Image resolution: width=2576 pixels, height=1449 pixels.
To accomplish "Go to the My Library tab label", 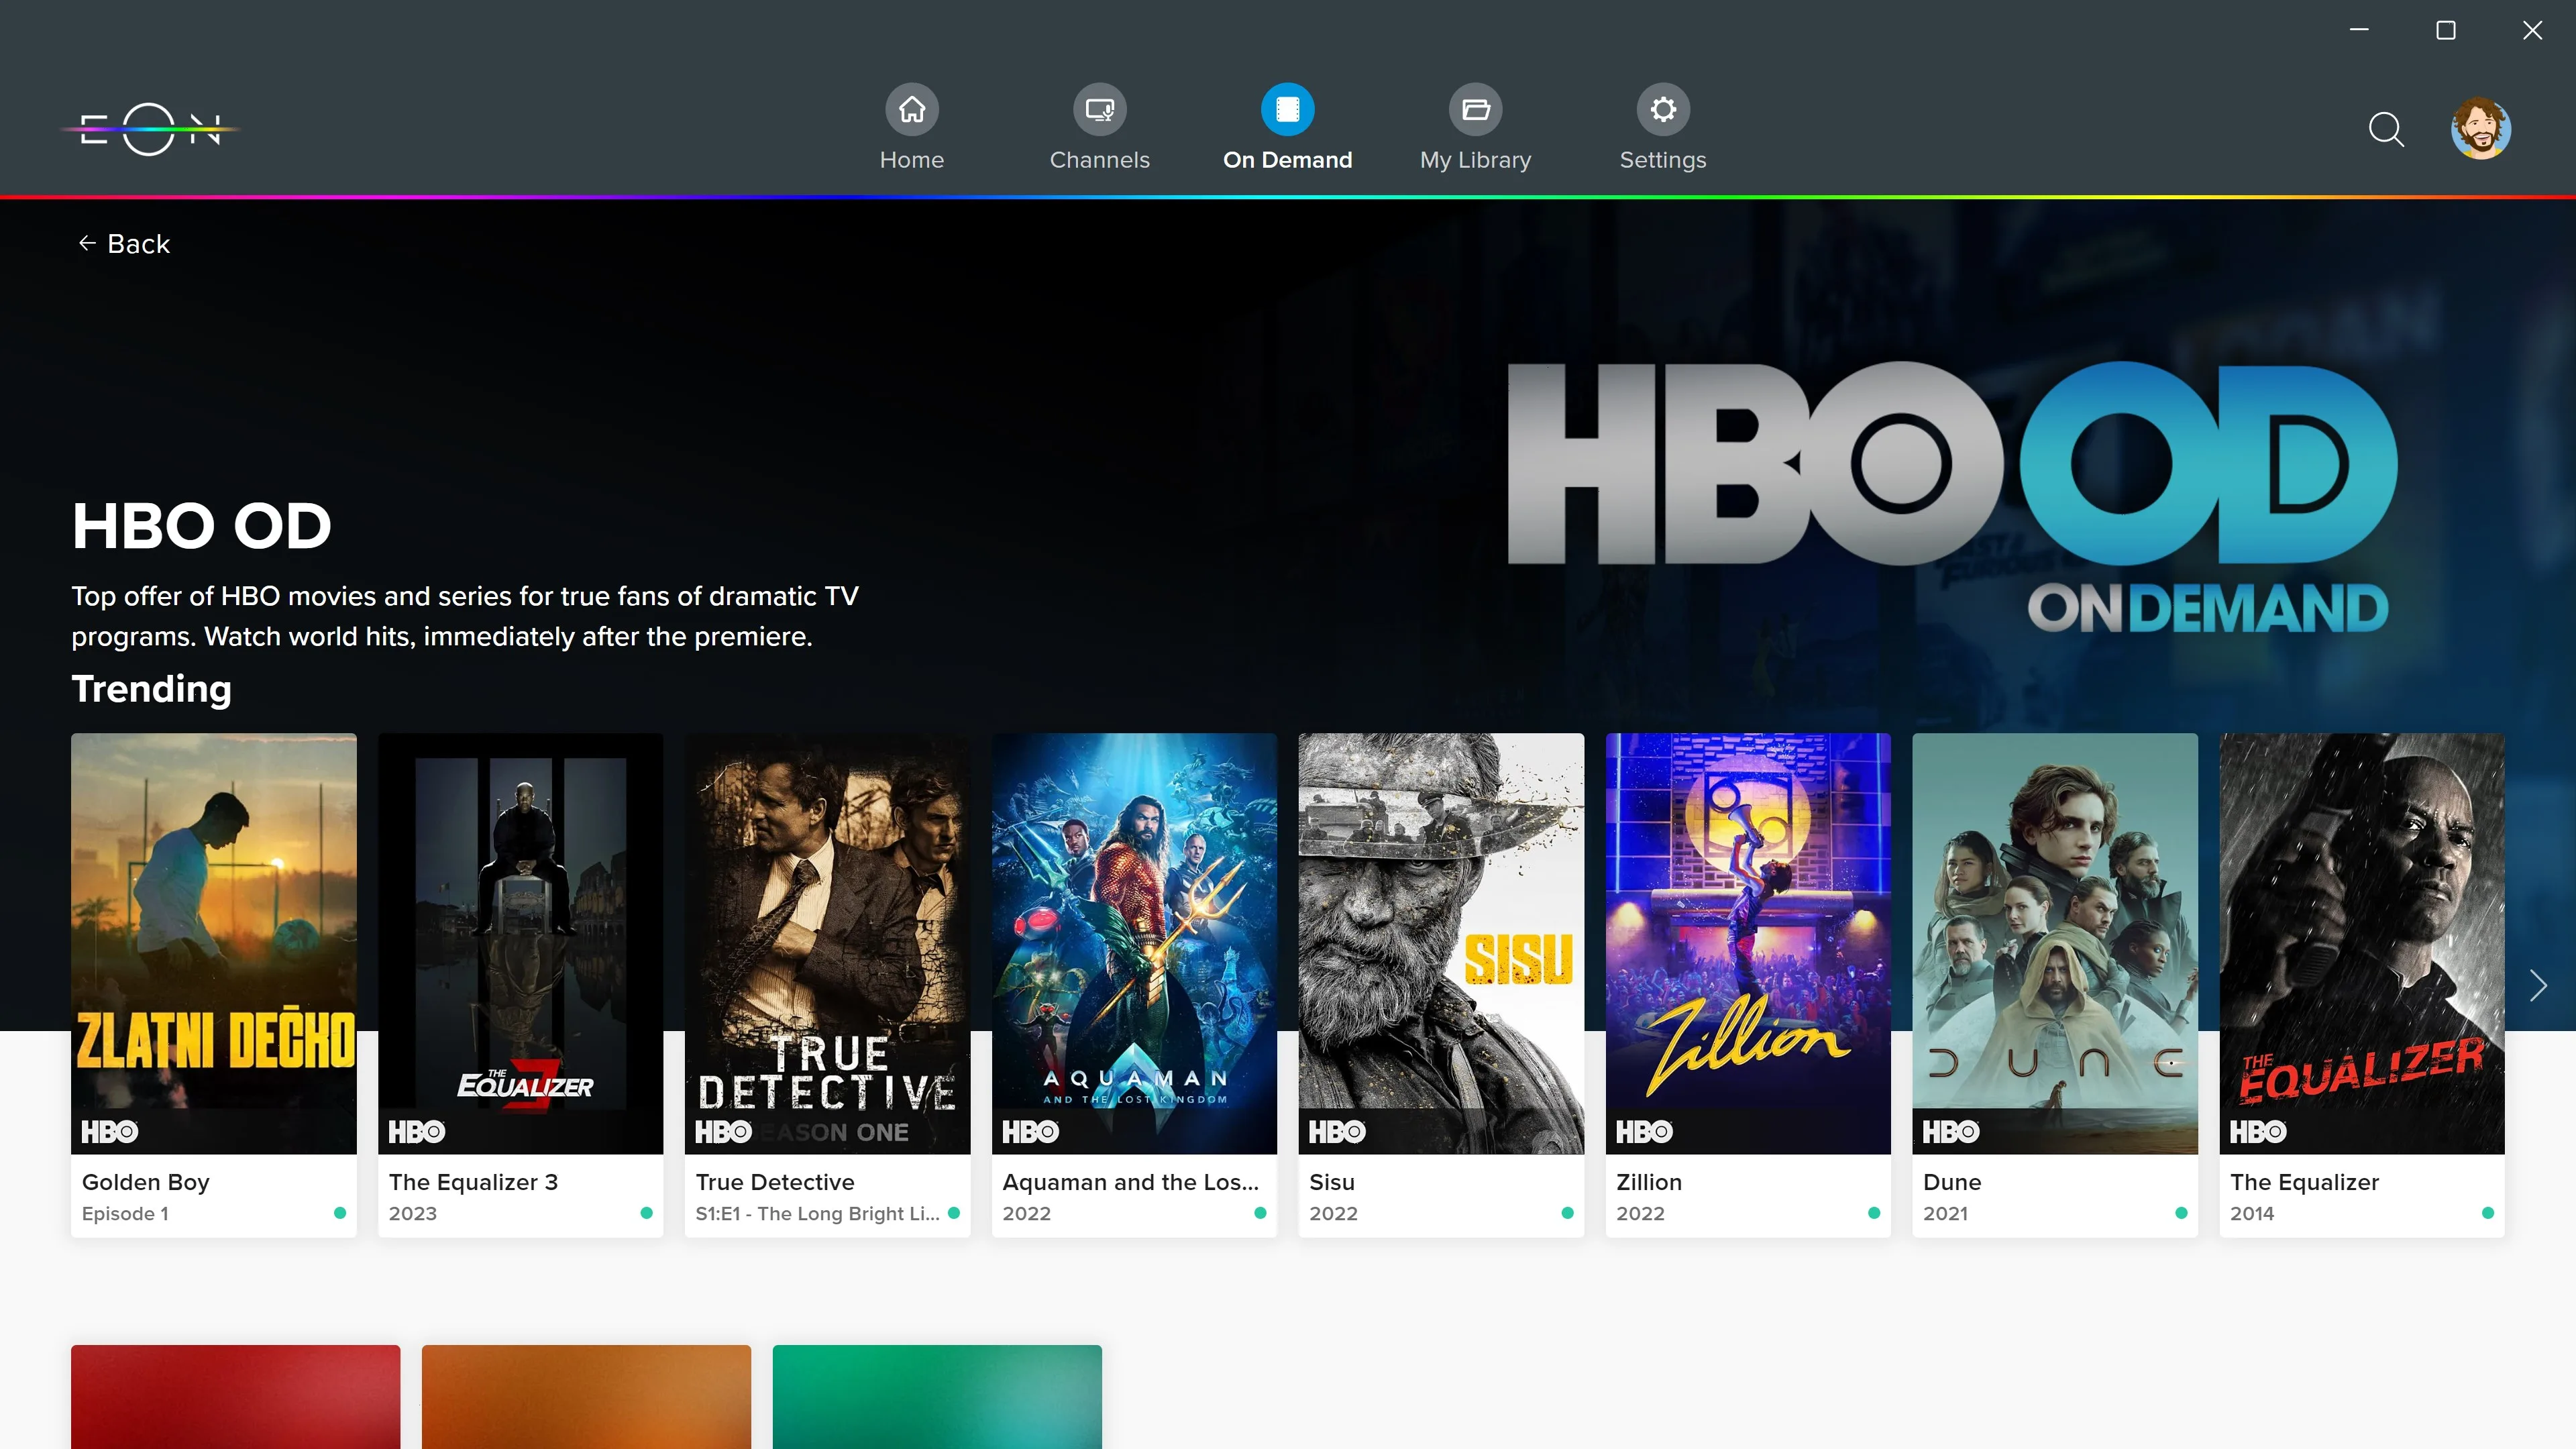I will [x=1475, y=160].
